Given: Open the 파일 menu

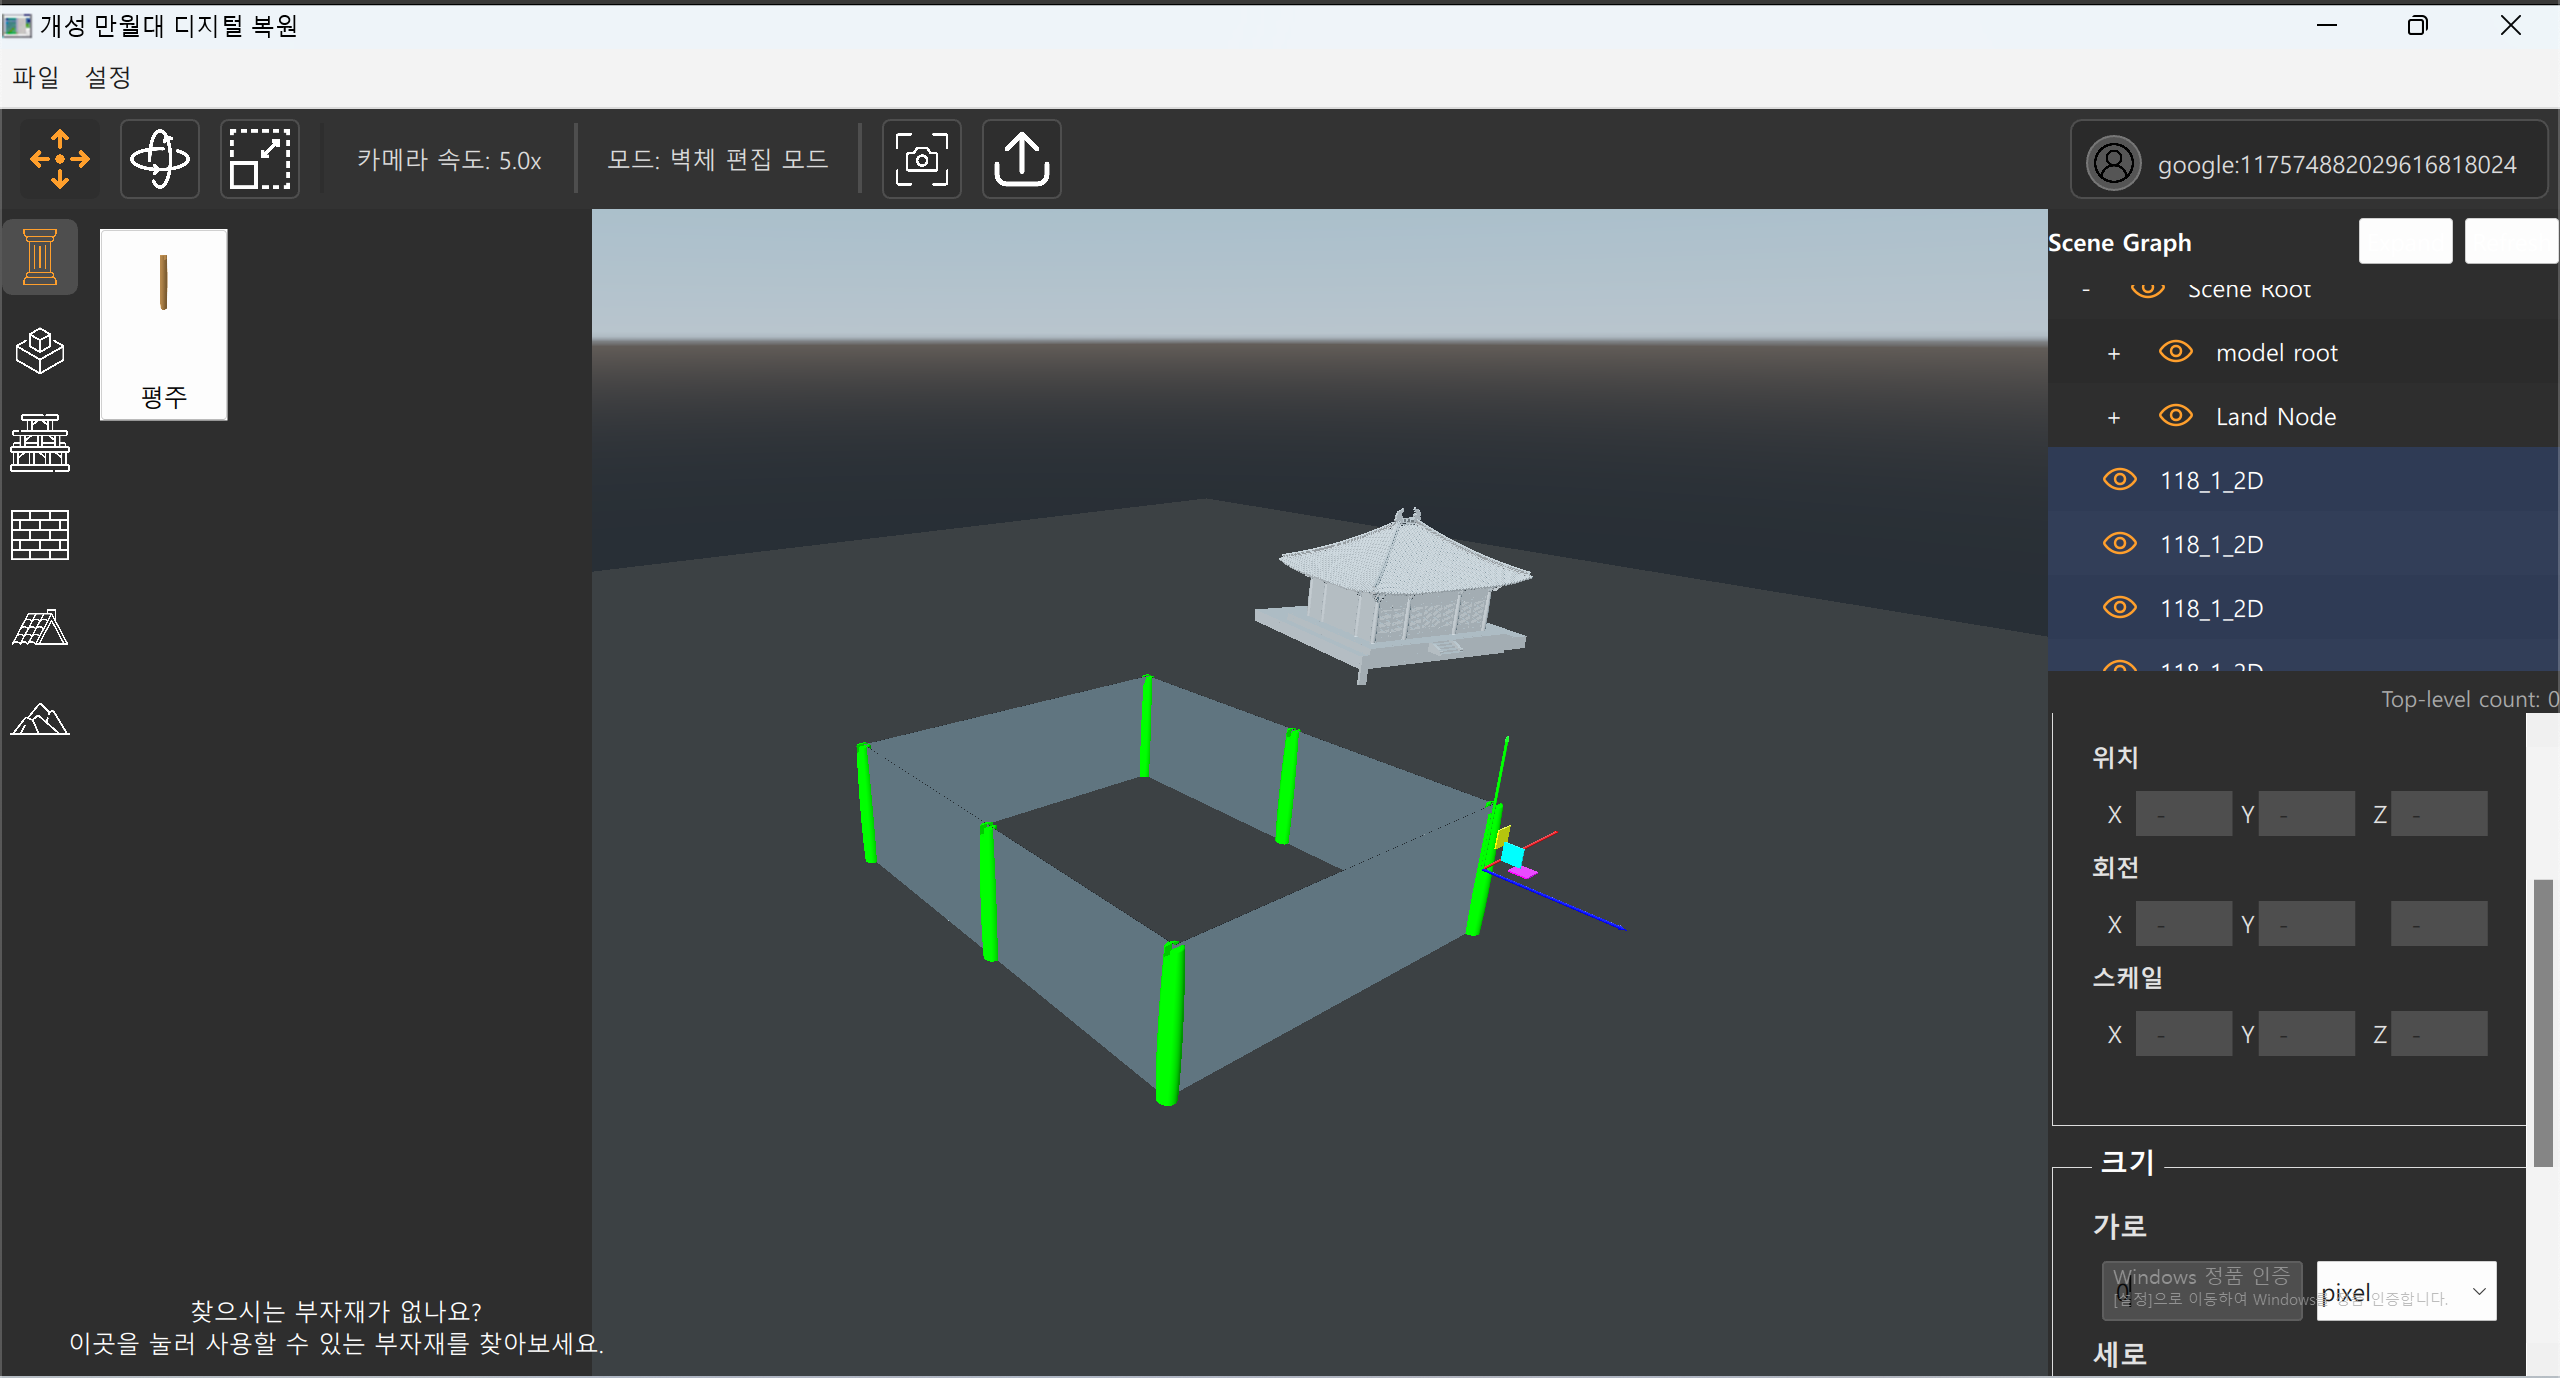Looking at the screenshot, I should point(36,77).
